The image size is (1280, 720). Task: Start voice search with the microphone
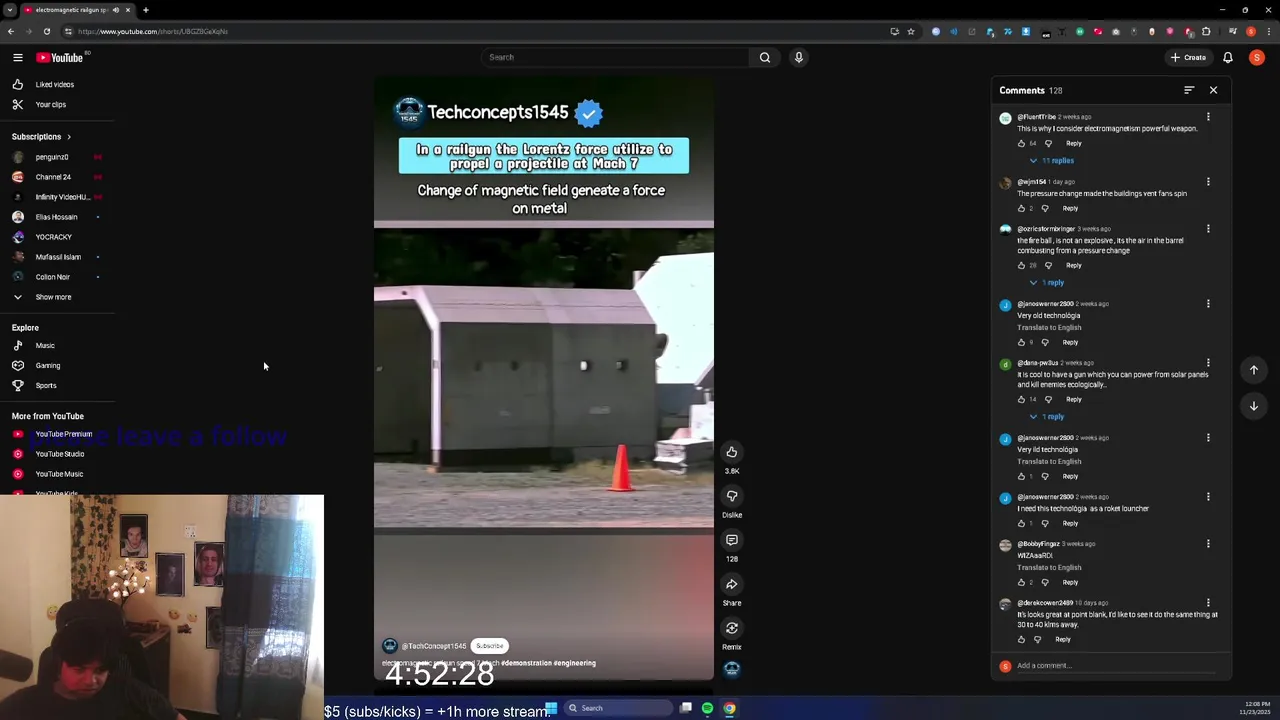798,57
